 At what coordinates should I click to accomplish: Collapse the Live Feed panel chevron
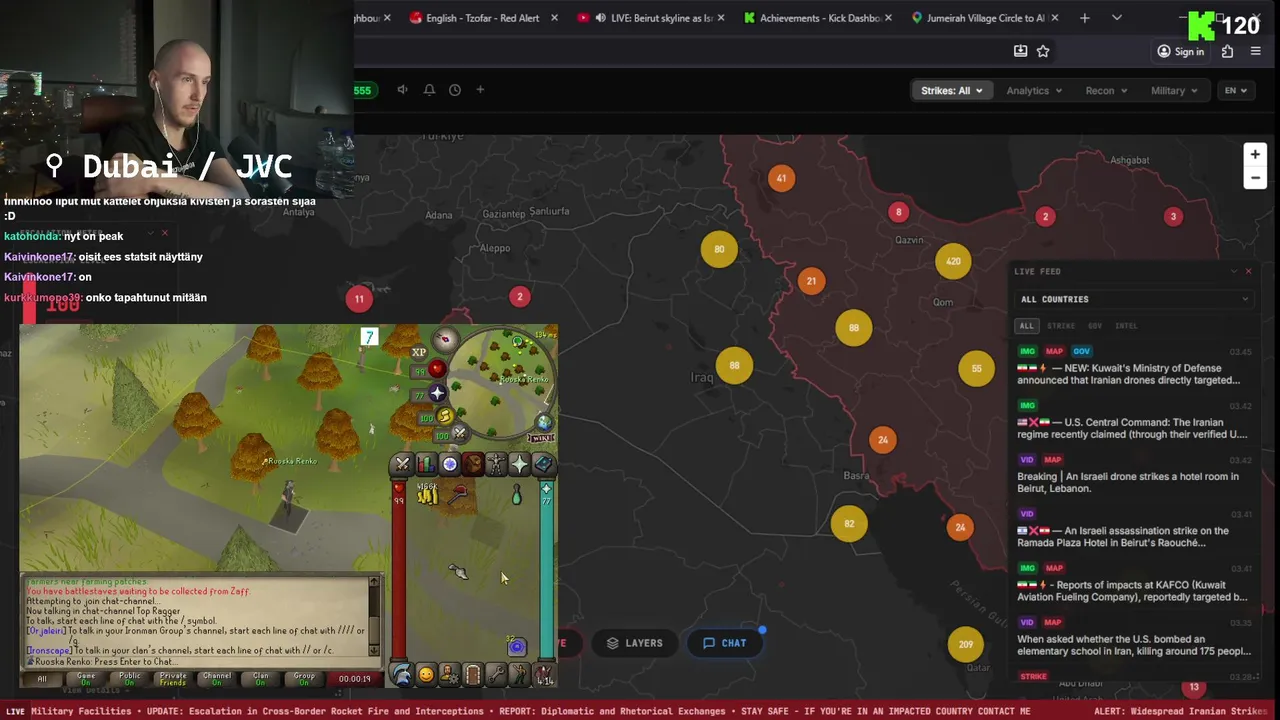pyautogui.click(x=1233, y=271)
